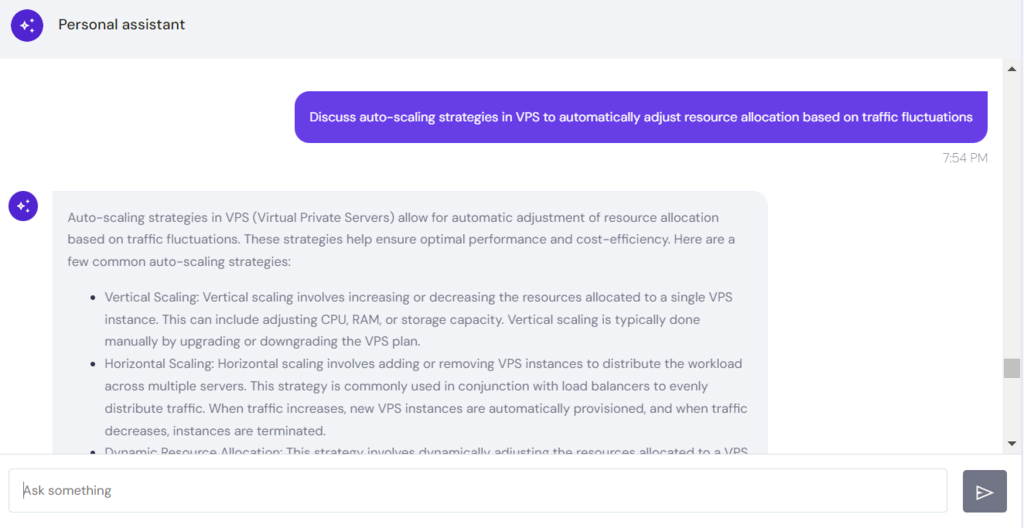Click the reply's opening paragraph on auto-scaling strategies
The image size is (1024, 528).
click(x=400, y=239)
